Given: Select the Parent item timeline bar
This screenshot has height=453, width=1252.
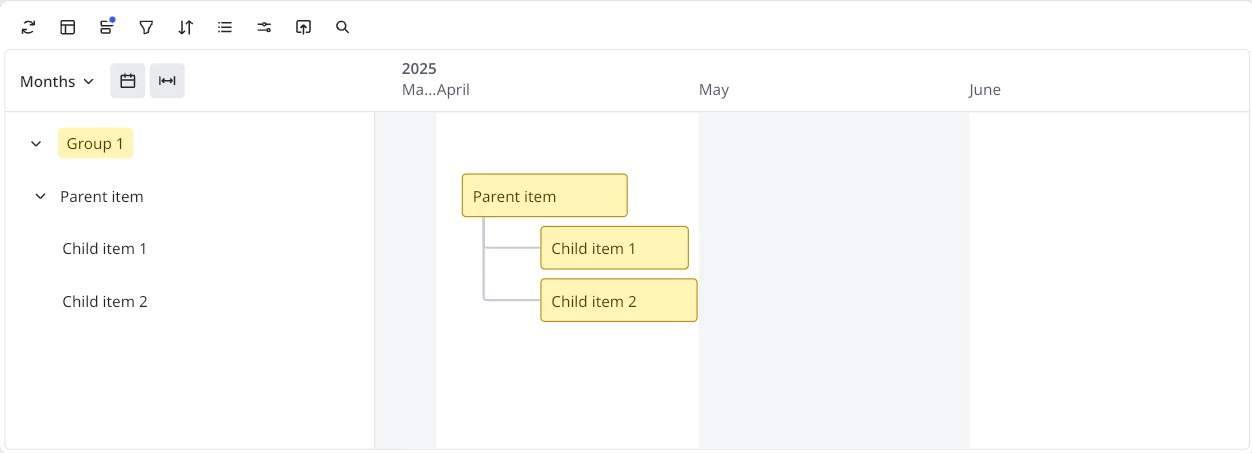Looking at the screenshot, I should click(545, 196).
